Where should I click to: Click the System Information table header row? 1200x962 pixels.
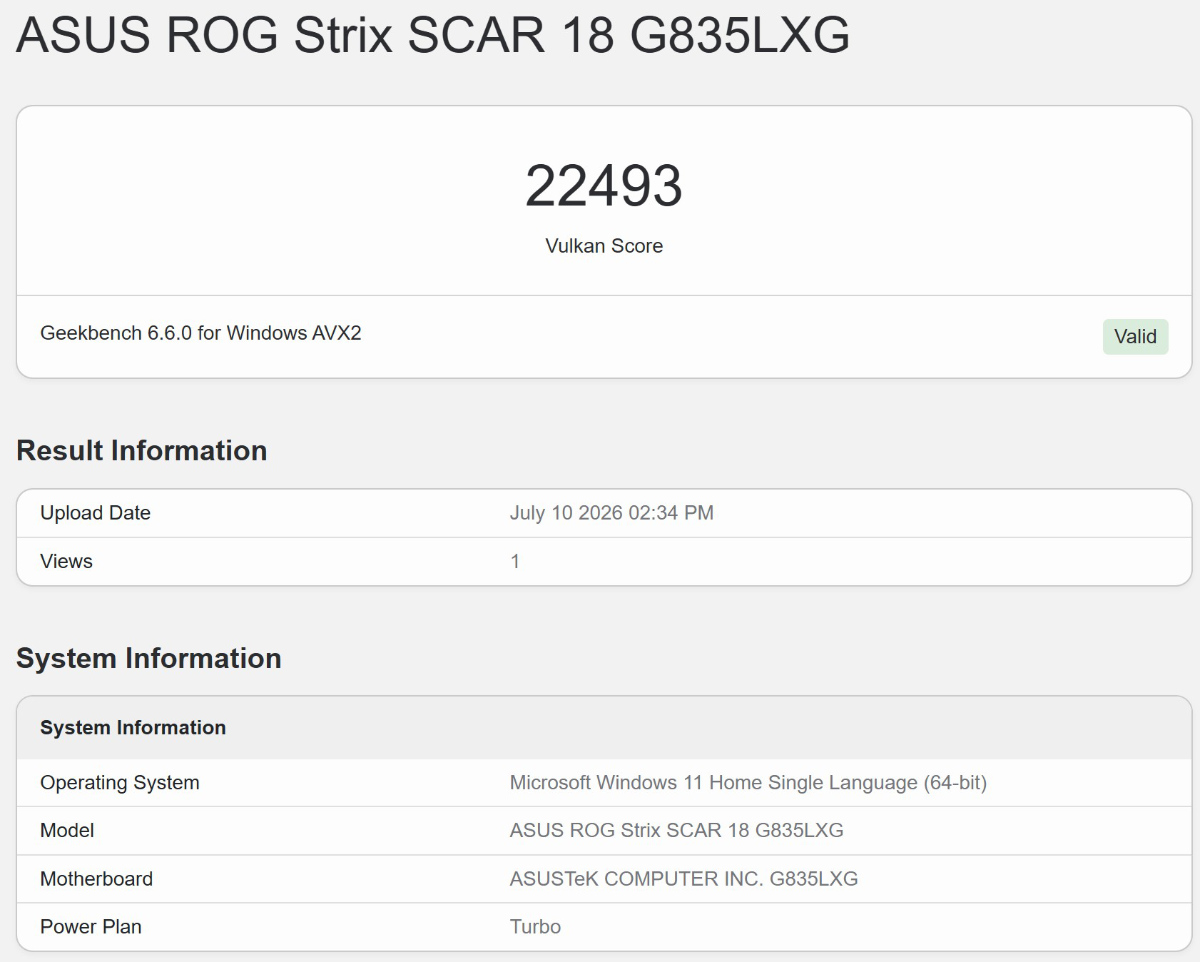(x=604, y=728)
